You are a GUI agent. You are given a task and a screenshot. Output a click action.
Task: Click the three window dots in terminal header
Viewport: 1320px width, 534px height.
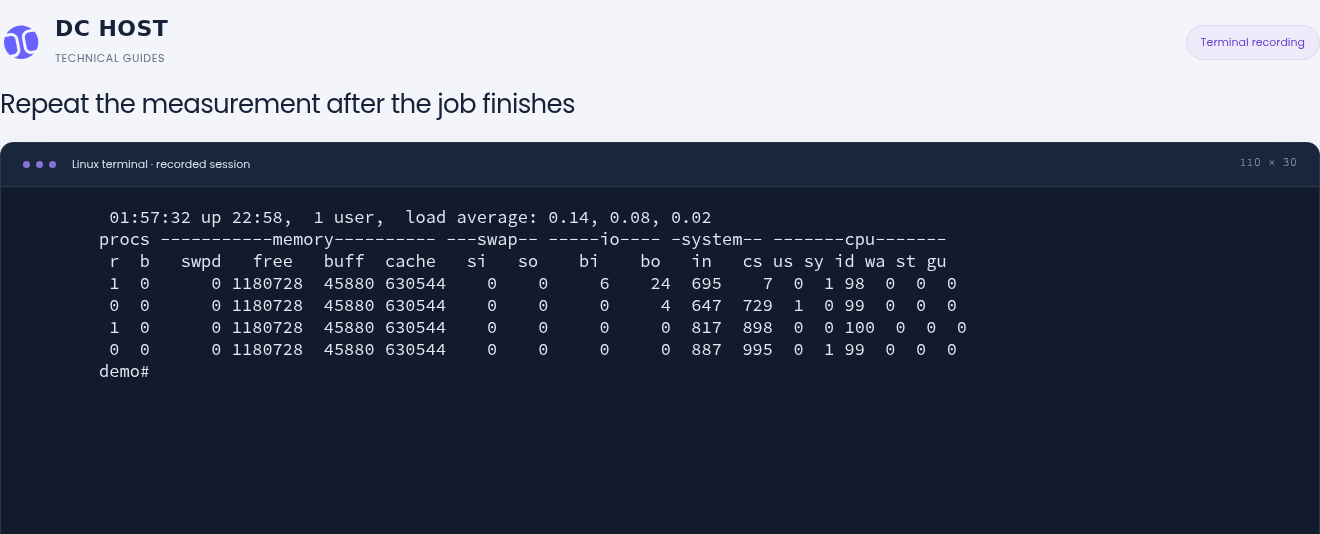coord(39,164)
